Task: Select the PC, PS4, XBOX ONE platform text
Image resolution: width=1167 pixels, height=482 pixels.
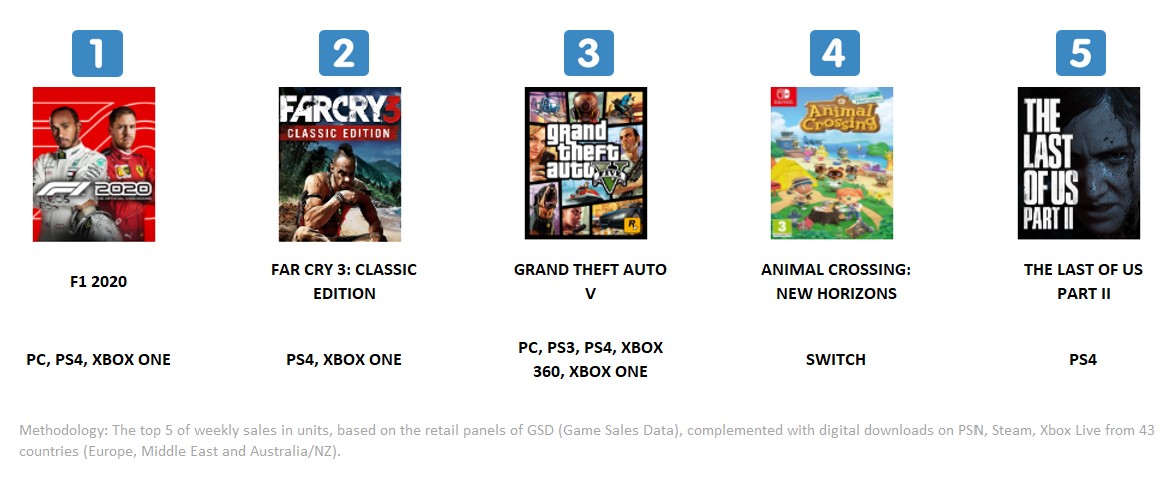Action: (98, 360)
